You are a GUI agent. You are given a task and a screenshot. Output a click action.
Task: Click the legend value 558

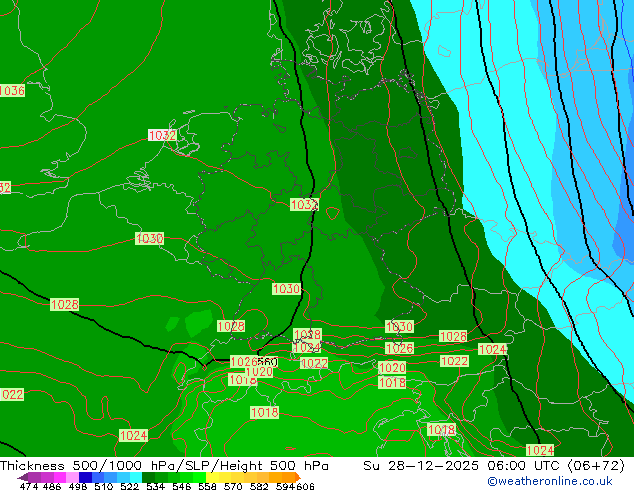tap(207, 486)
